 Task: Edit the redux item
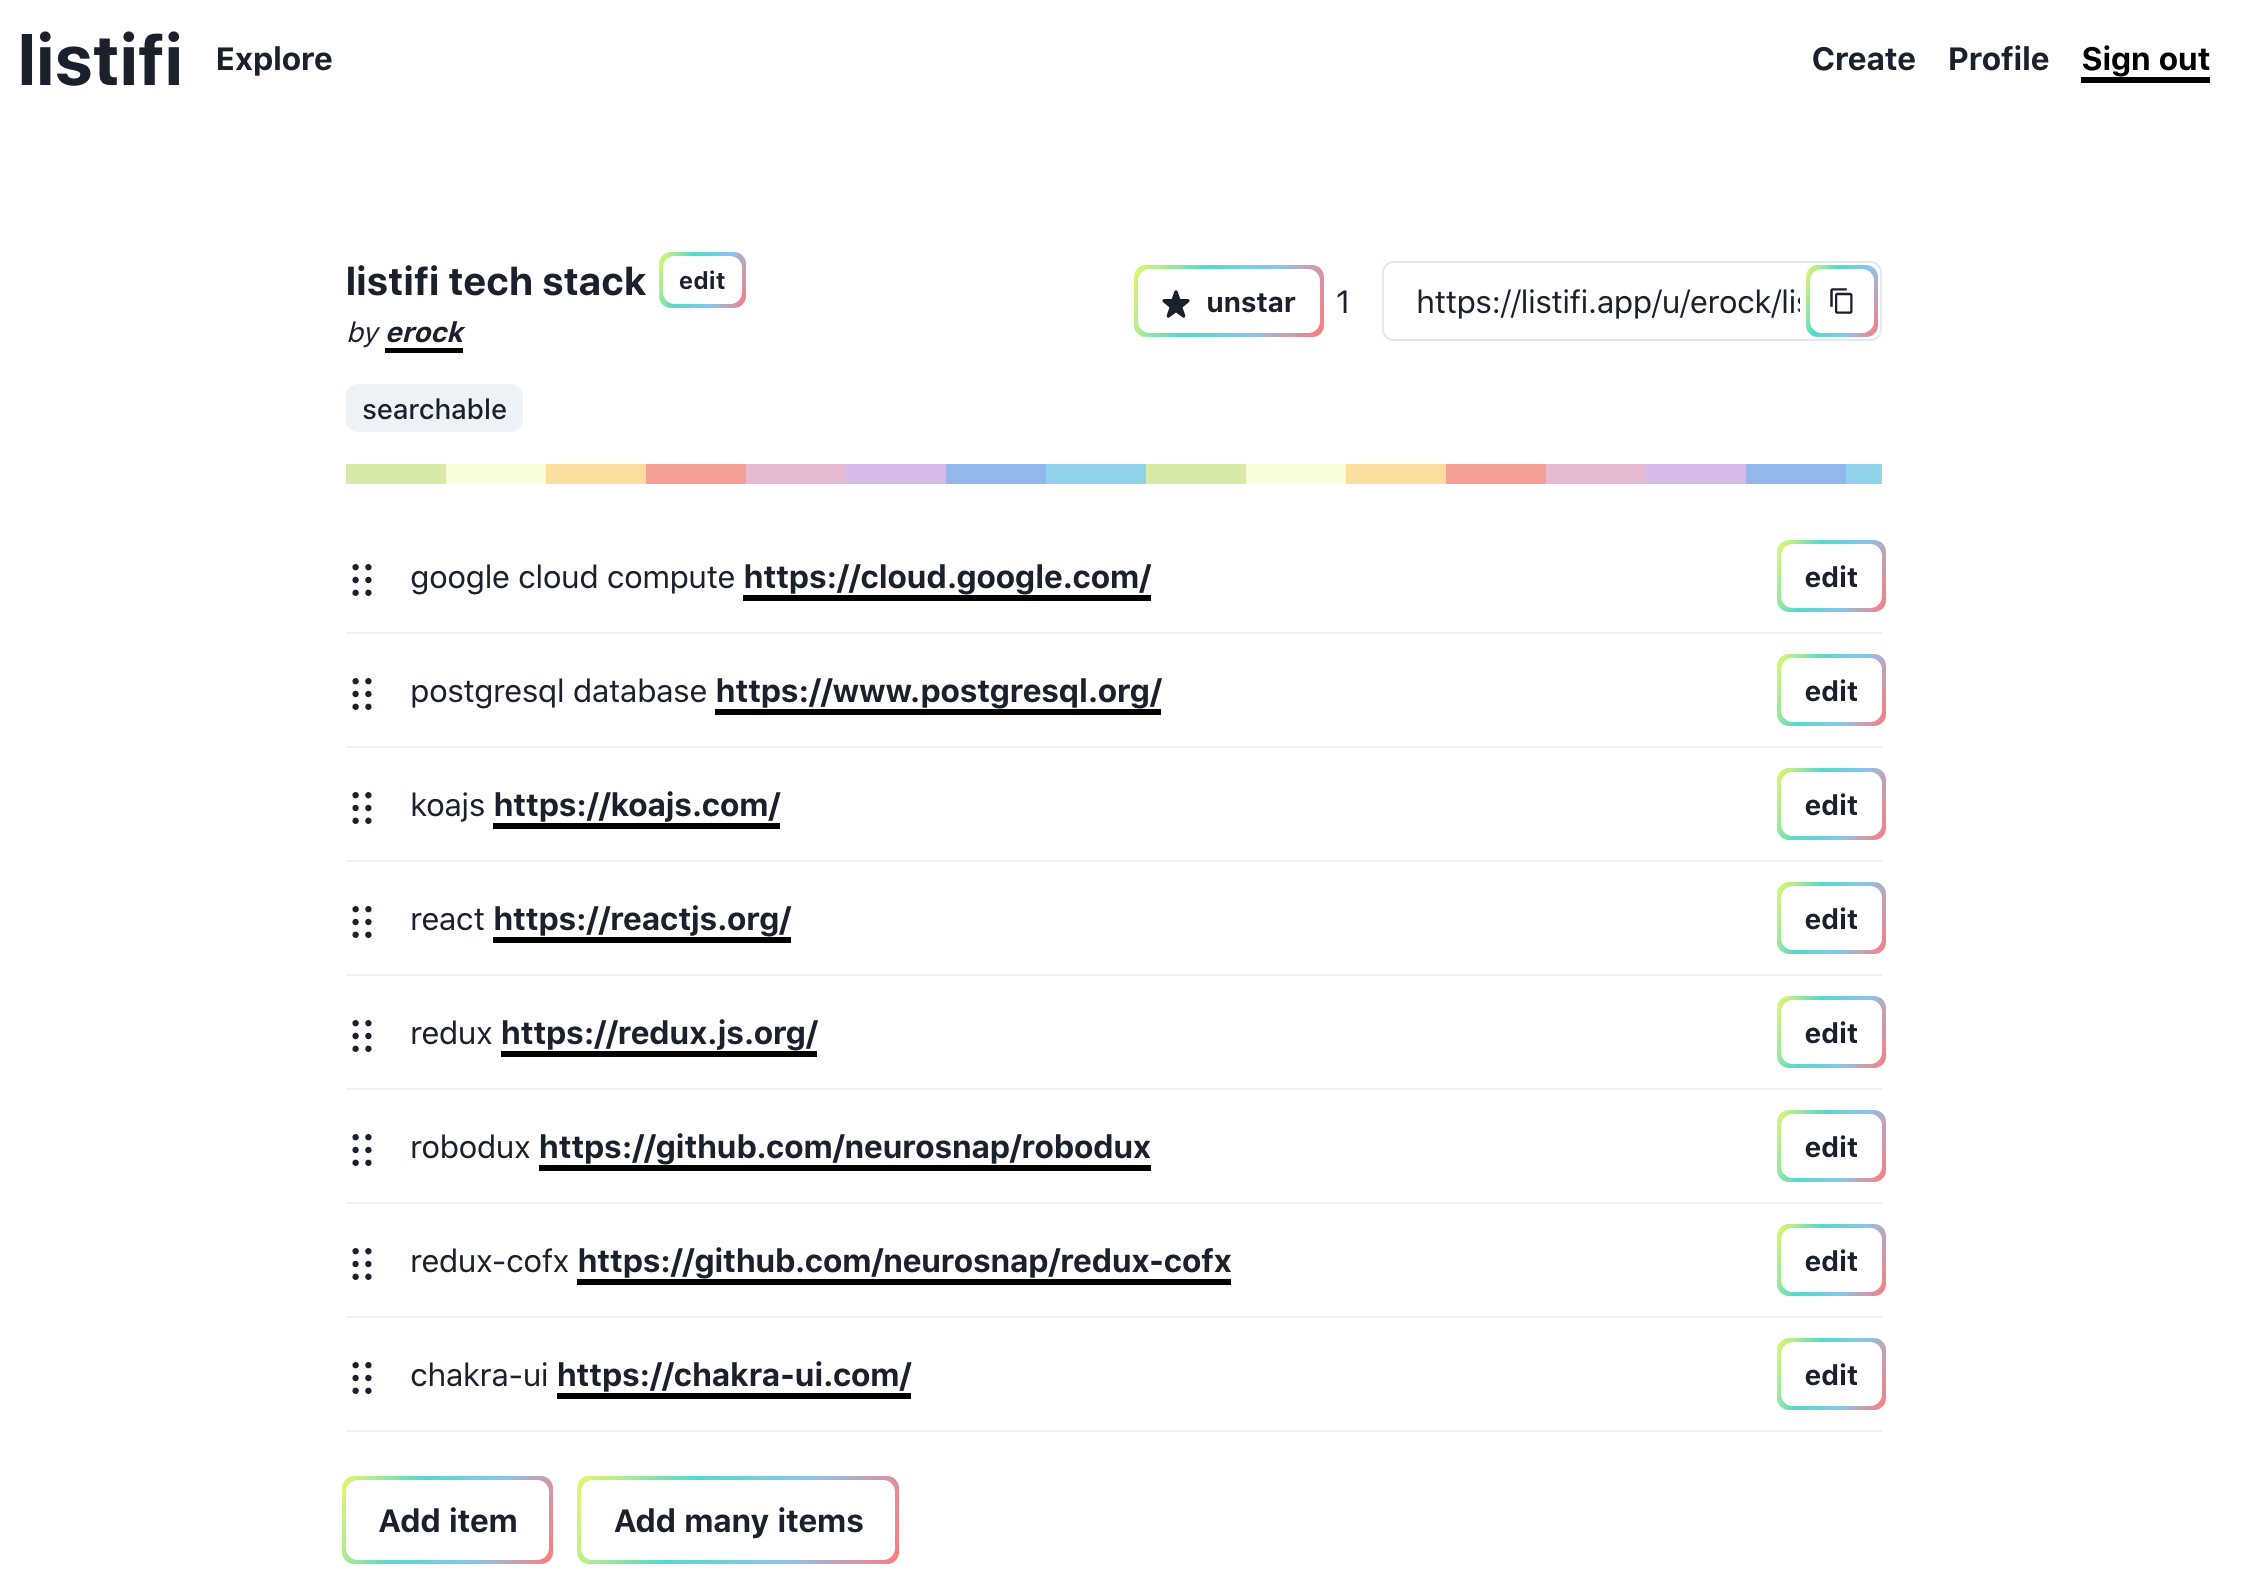pyautogui.click(x=1831, y=1033)
